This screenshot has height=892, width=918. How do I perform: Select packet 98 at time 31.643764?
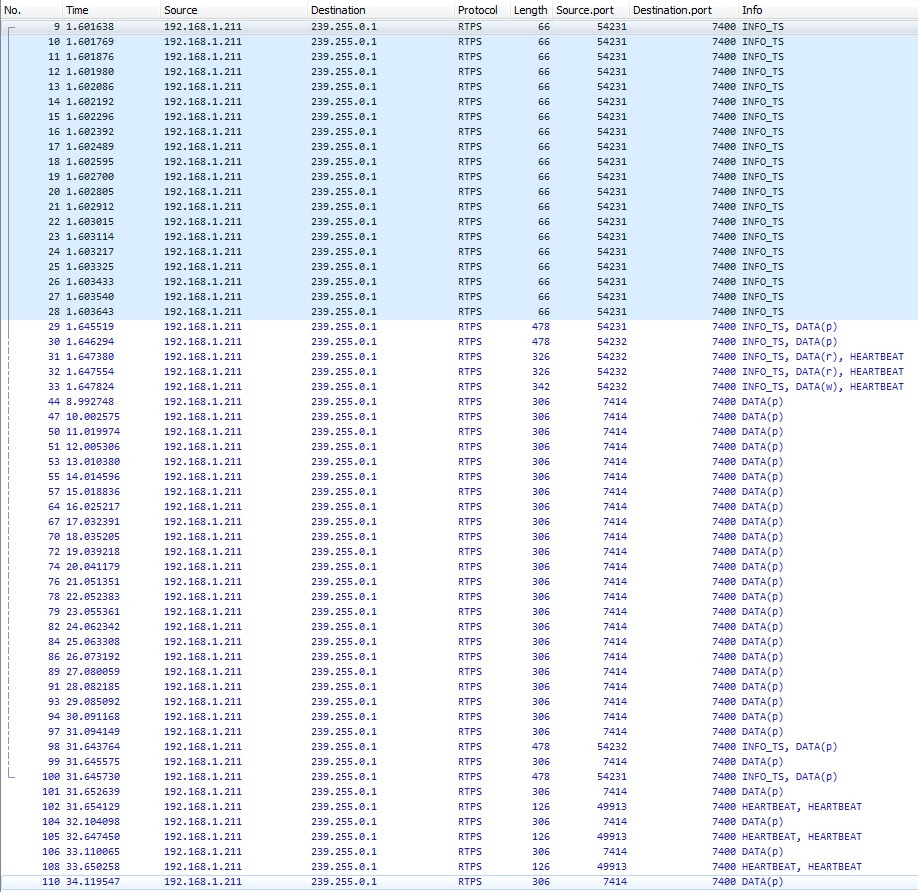[x=459, y=747]
